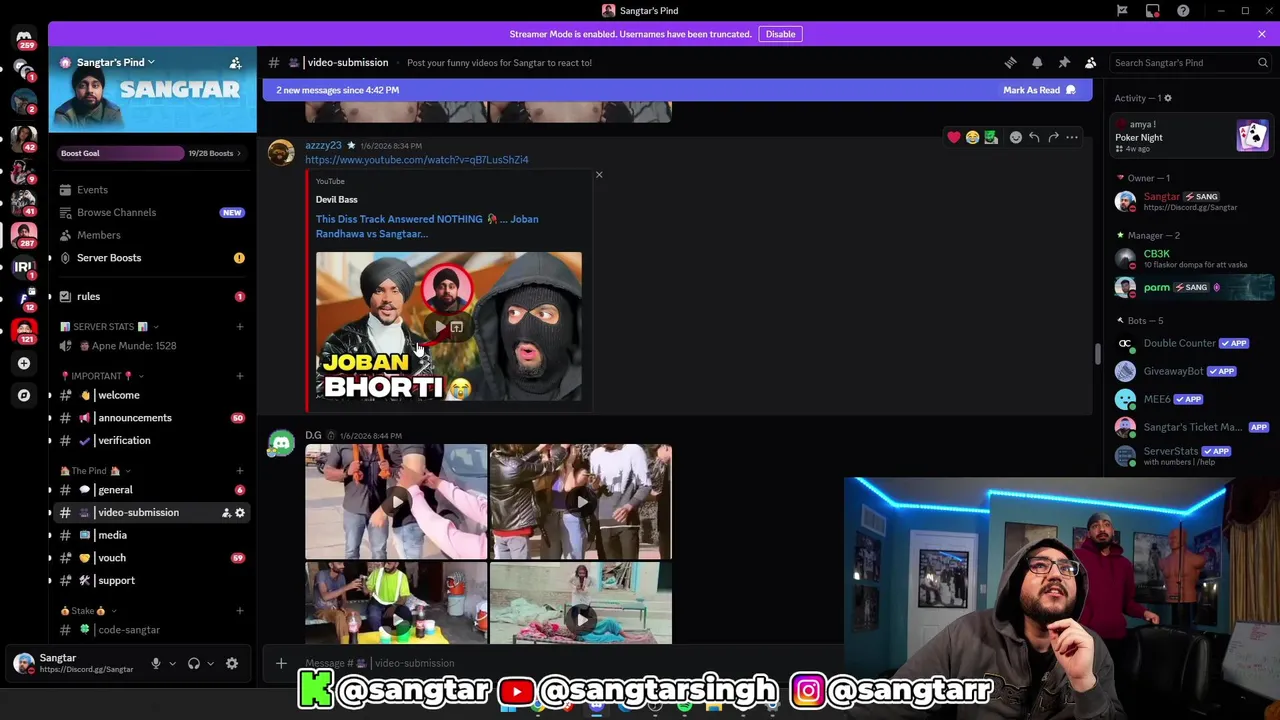The image size is (1280, 720).
Task: Open Events in sidebar
Action: (152, 190)
